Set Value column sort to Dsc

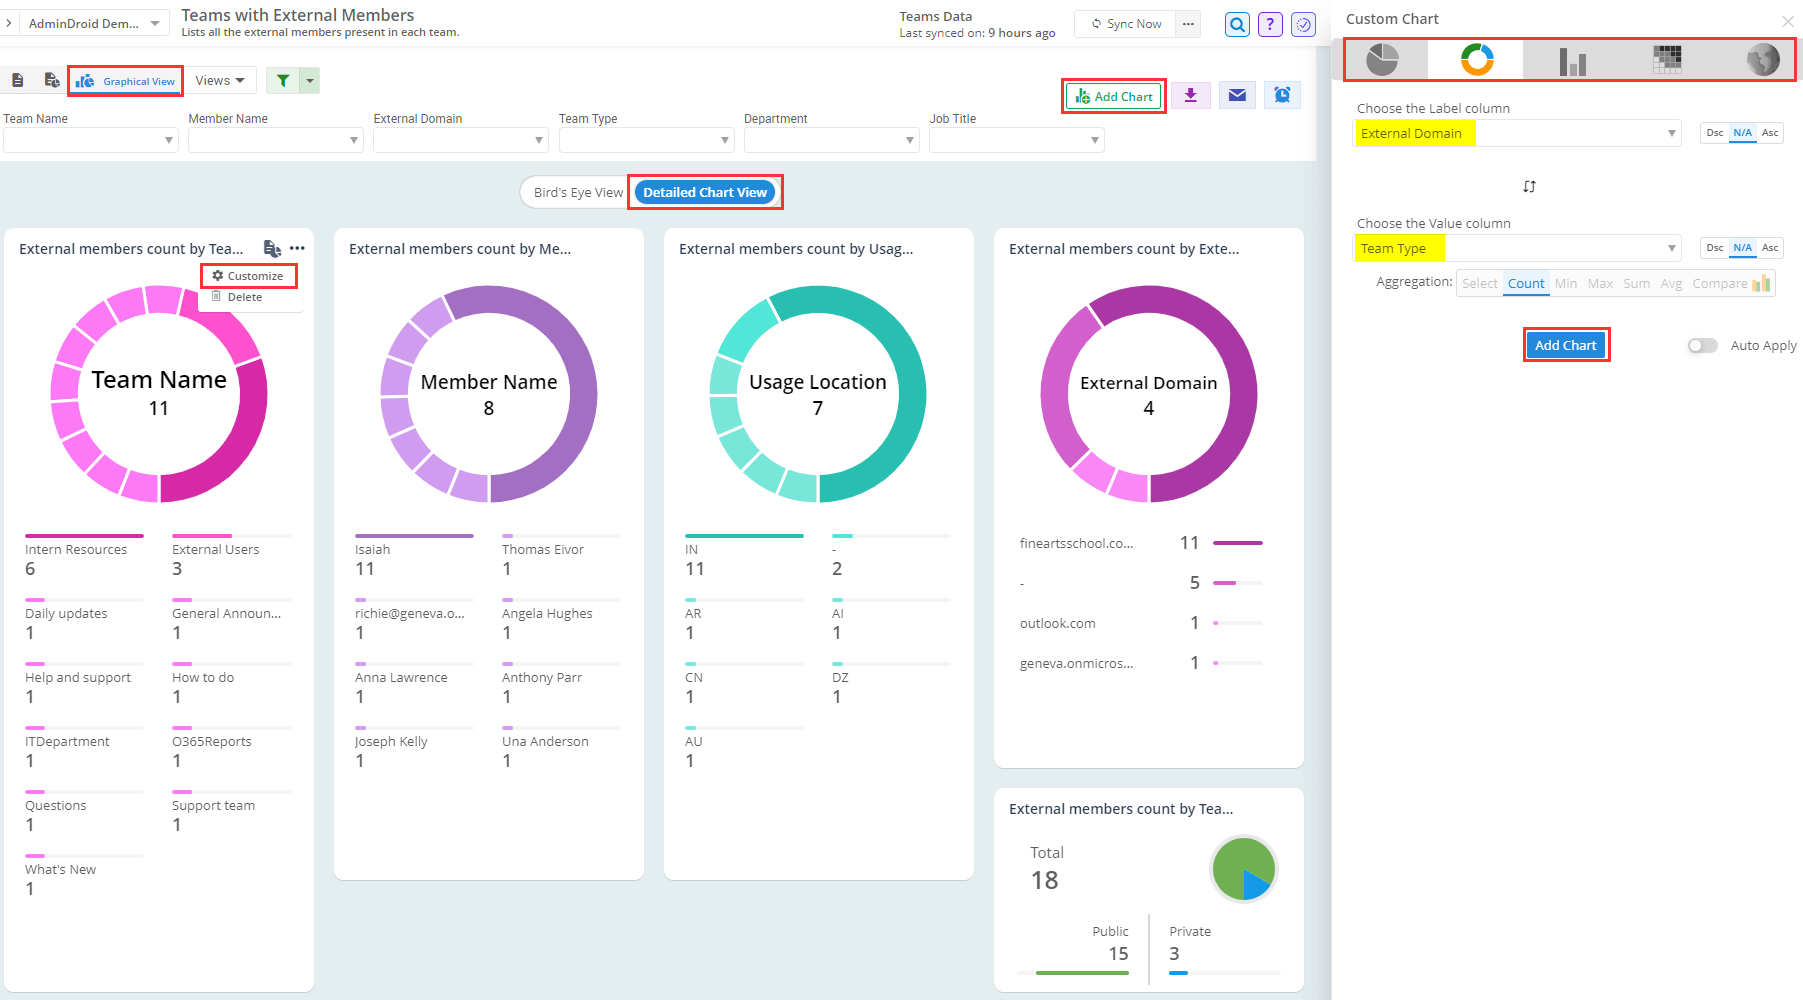point(1714,248)
